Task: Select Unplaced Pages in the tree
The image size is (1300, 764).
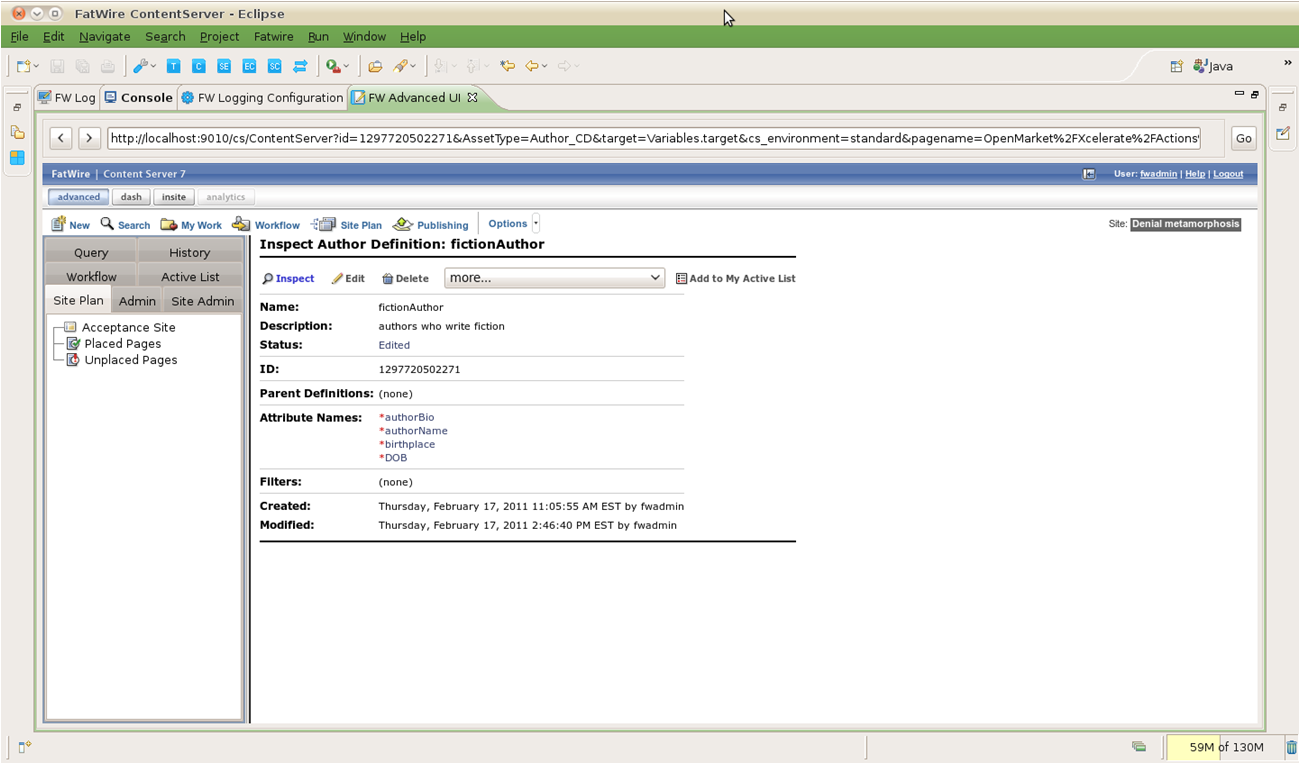Action: click(122, 360)
